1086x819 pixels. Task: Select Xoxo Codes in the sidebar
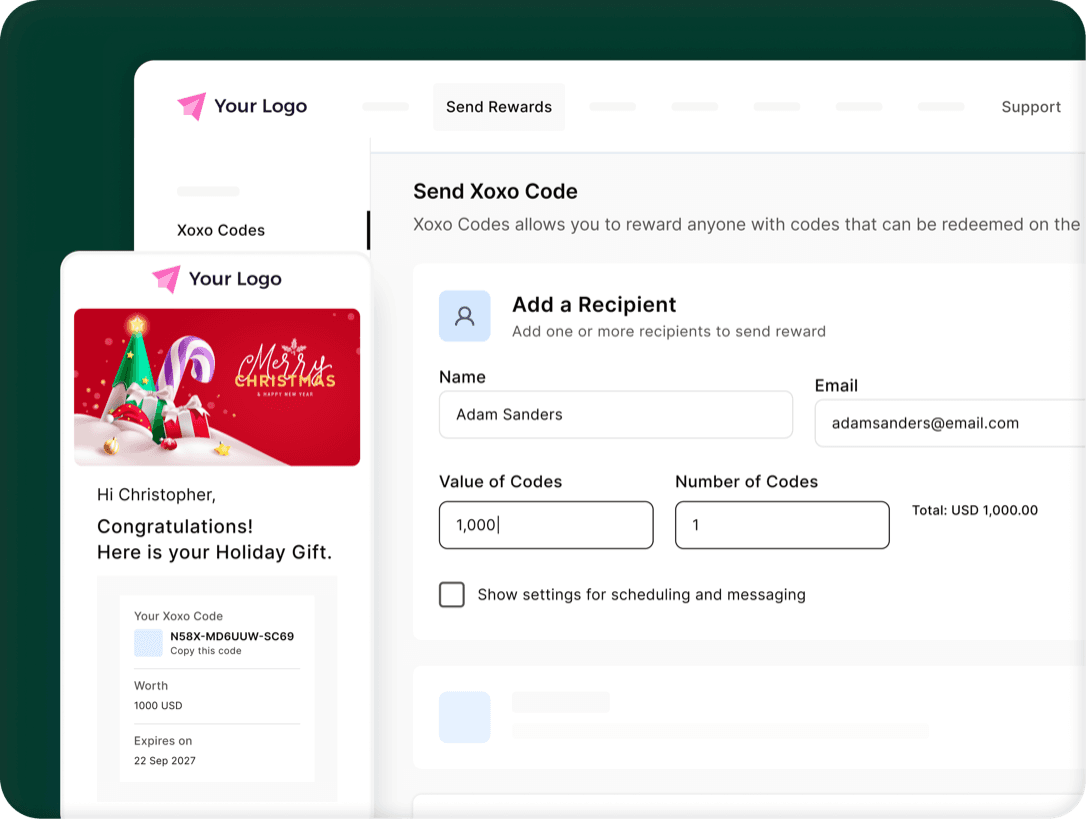coord(221,230)
